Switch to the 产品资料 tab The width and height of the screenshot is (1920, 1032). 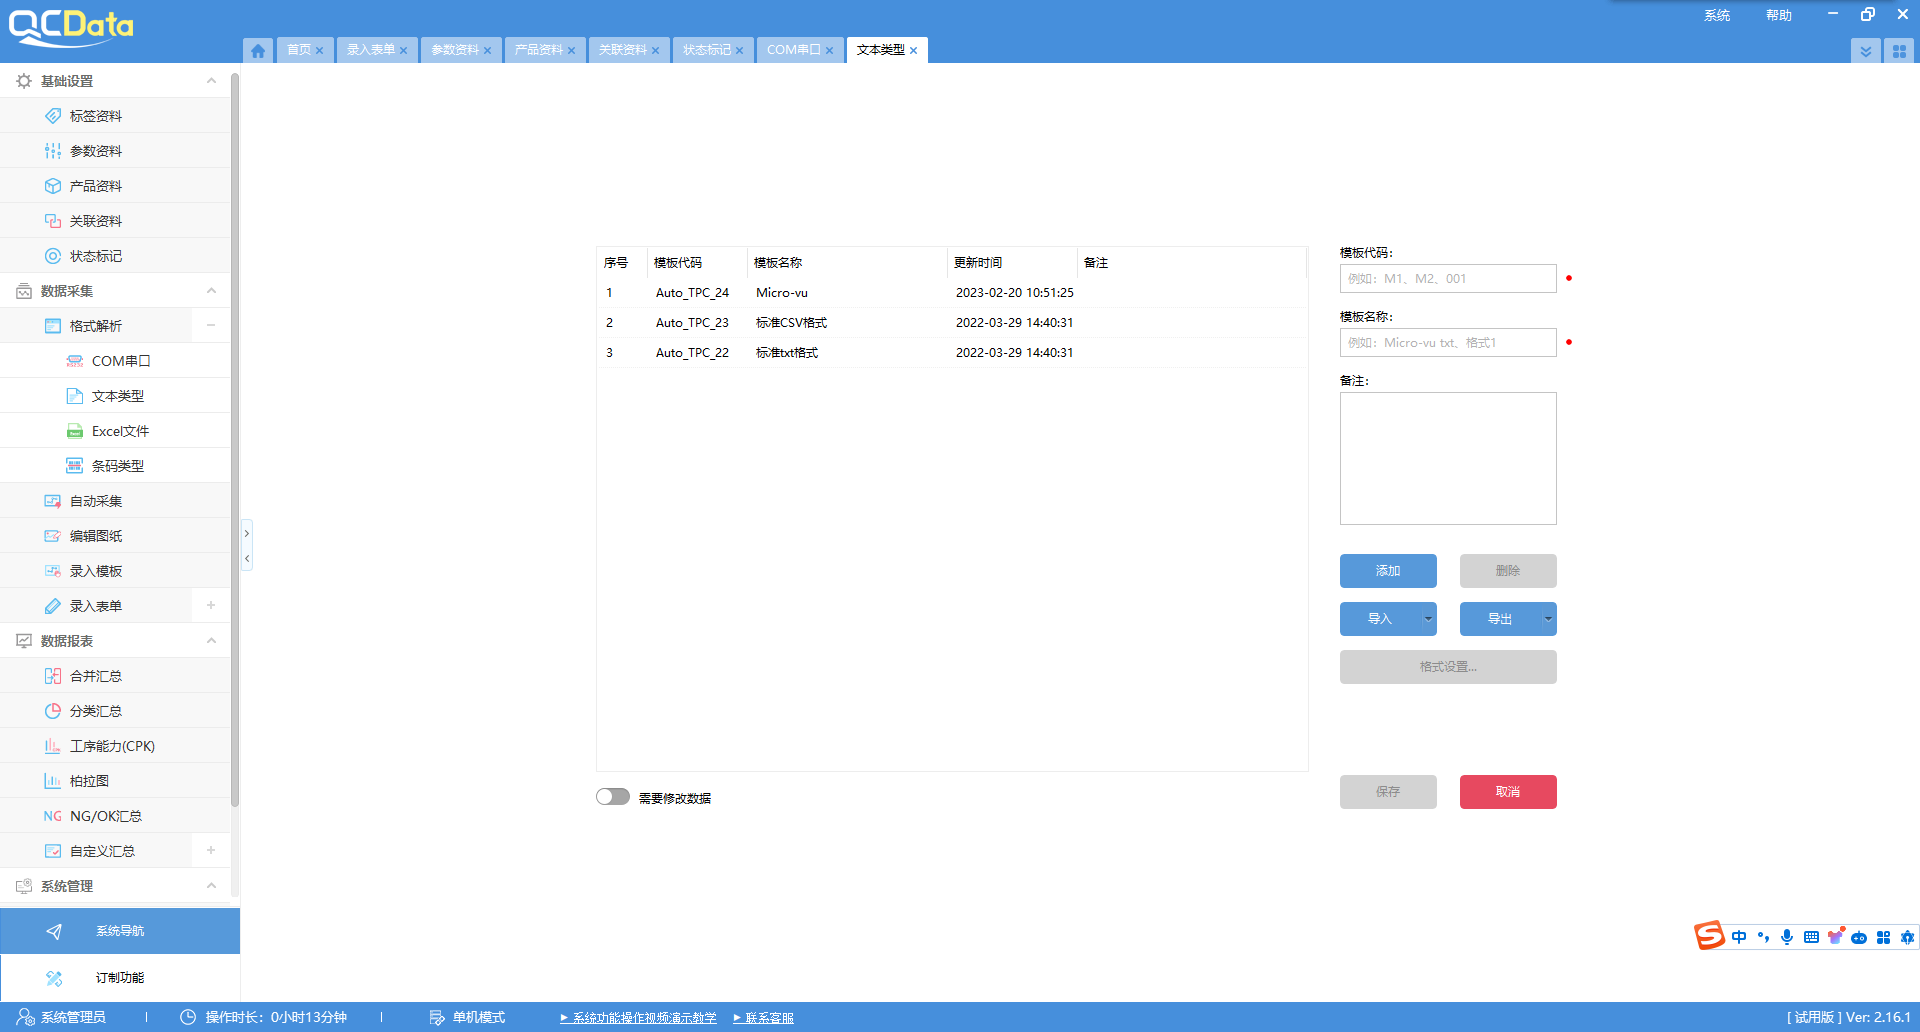click(x=538, y=50)
